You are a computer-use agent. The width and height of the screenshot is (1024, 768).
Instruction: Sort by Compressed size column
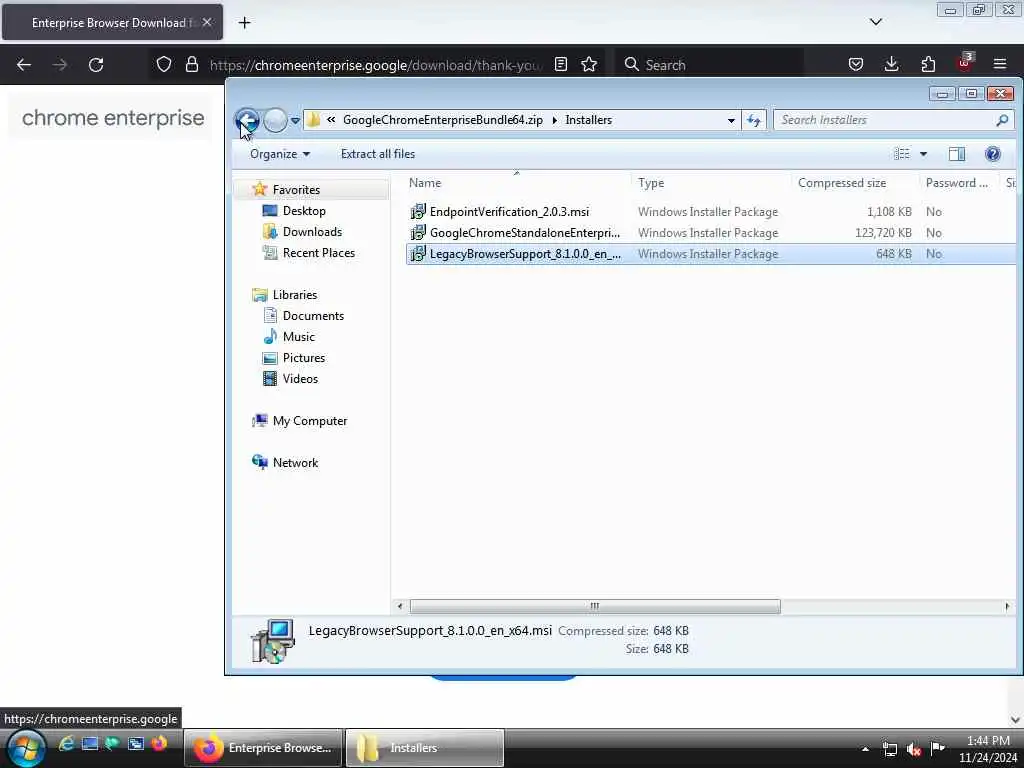point(842,184)
